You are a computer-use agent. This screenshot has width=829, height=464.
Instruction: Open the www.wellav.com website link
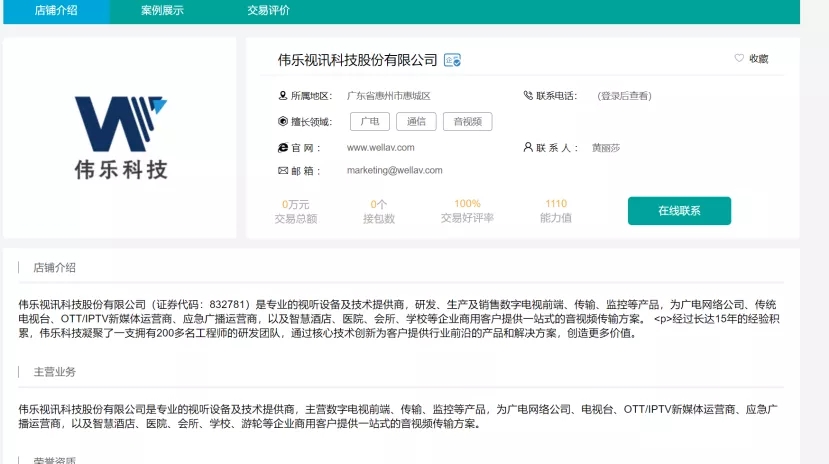(x=381, y=148)
